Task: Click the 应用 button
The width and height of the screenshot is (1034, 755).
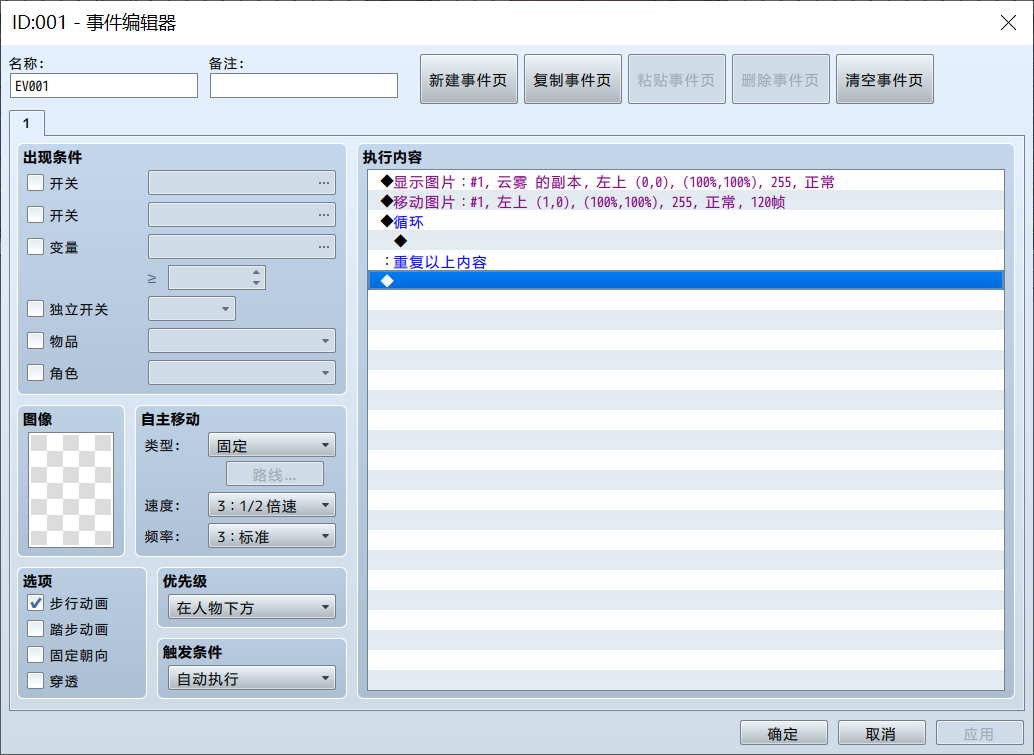Action: tap(980, 733)
